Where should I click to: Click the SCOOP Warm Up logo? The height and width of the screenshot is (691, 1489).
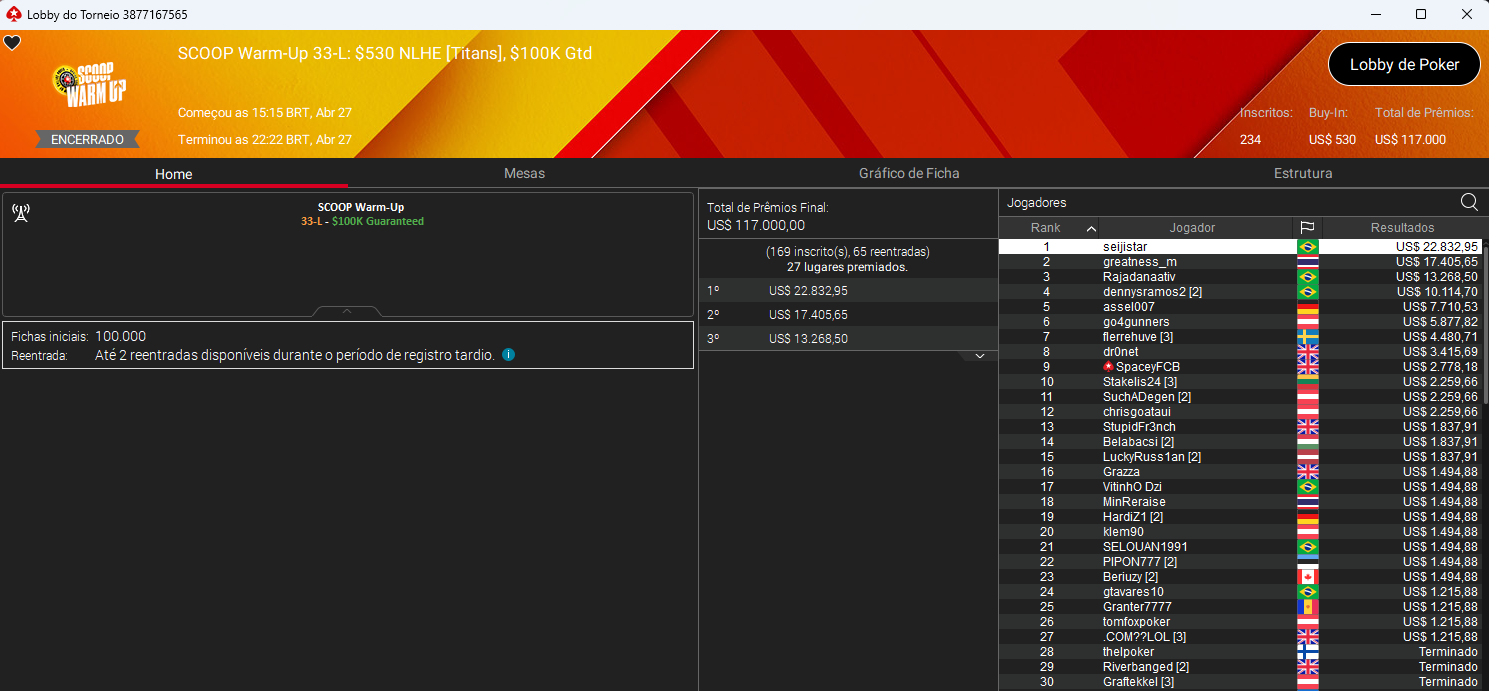pyautogui.click(x=88, y=86)
